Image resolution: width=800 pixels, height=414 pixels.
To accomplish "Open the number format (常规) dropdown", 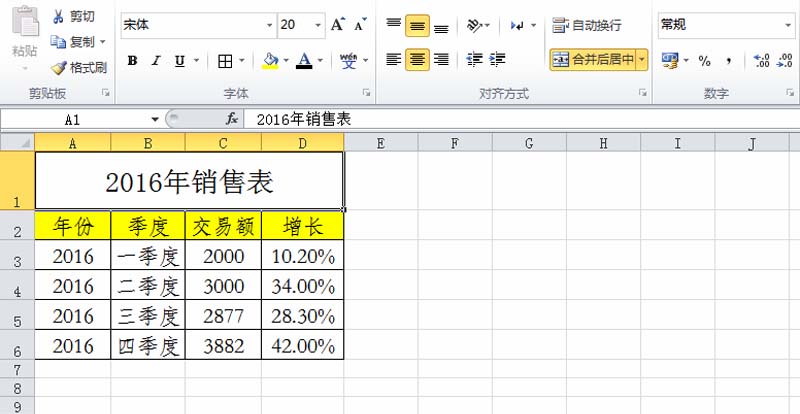I will [x=788, y=25].
